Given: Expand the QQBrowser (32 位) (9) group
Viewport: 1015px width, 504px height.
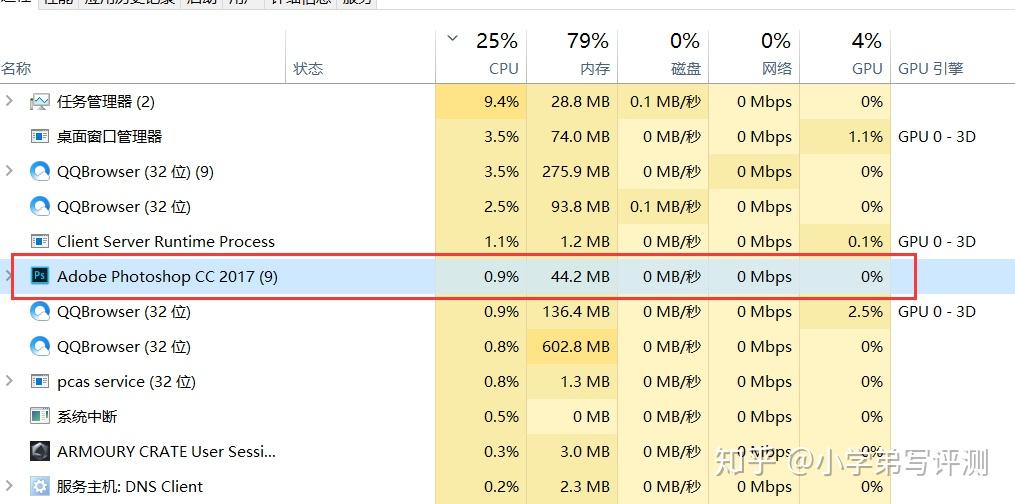Looking at the screenshot, I should pyautogui.click(x=10, y=172).
